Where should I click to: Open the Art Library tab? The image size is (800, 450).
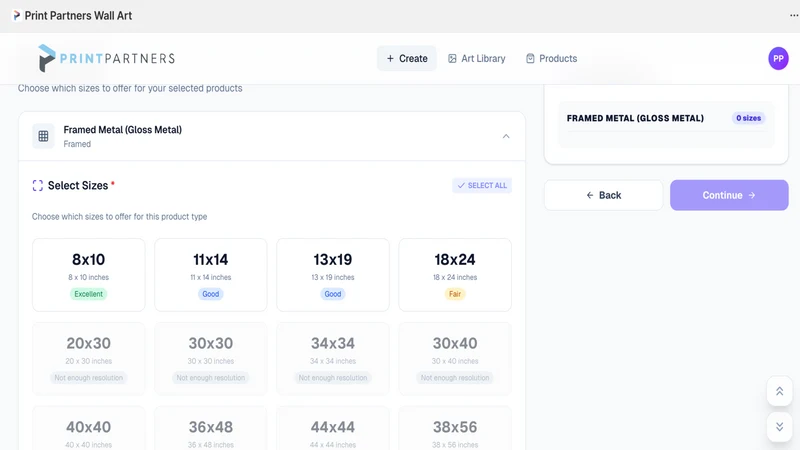click(477, 58)
